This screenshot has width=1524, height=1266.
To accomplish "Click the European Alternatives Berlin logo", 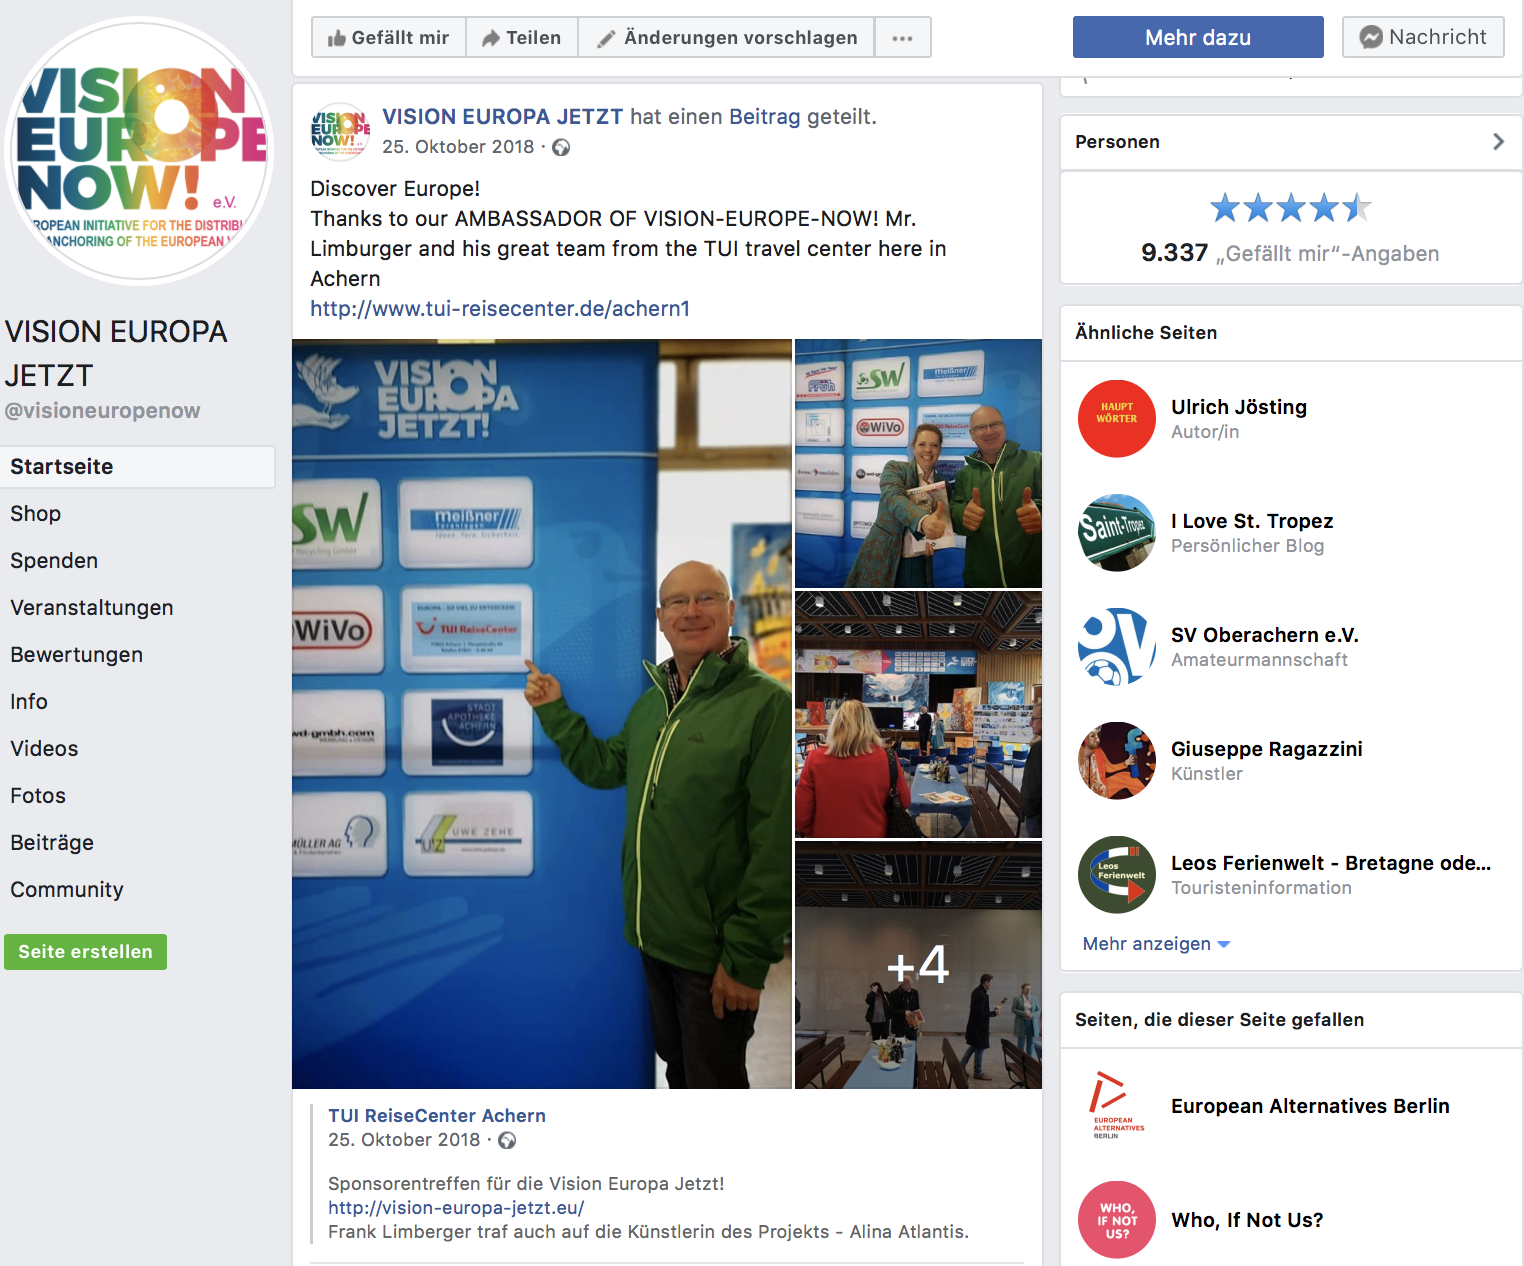I will pos(1116,1106).
